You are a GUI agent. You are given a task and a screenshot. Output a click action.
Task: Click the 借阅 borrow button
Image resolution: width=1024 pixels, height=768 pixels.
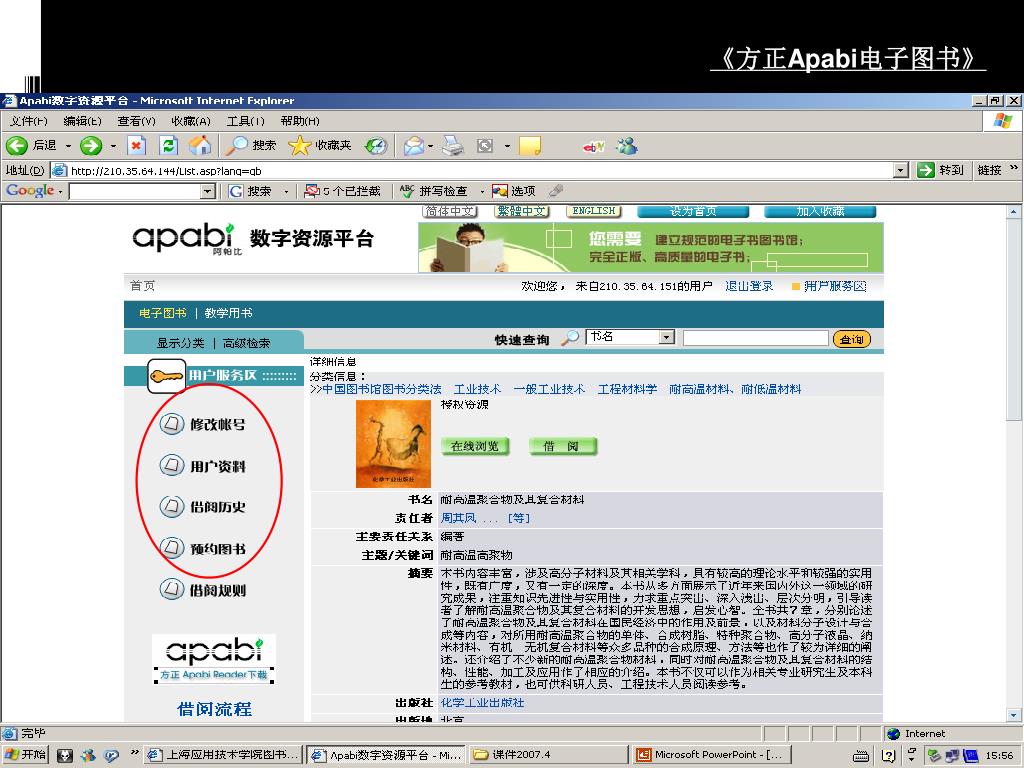(562, 447)
